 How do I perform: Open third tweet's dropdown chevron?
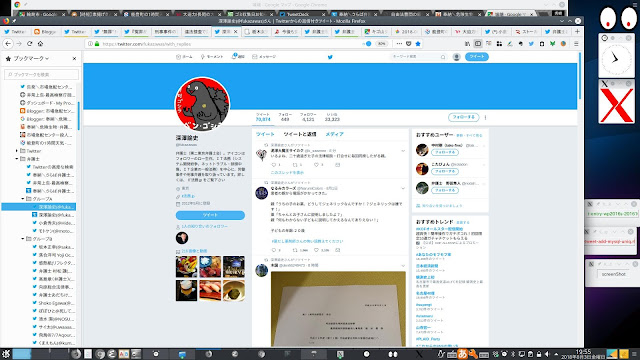tap(403, 266)
